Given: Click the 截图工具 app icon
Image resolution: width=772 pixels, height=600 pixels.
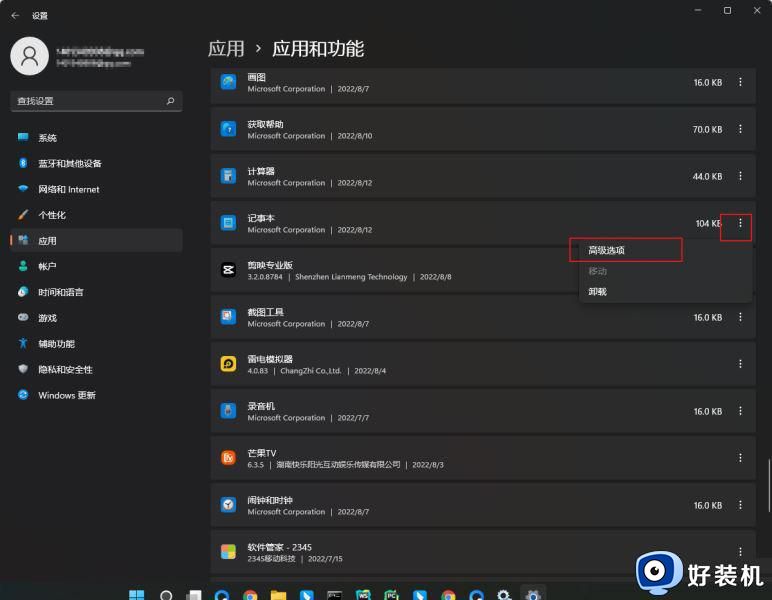Looking at the screenshot, I should coord(228,317).
